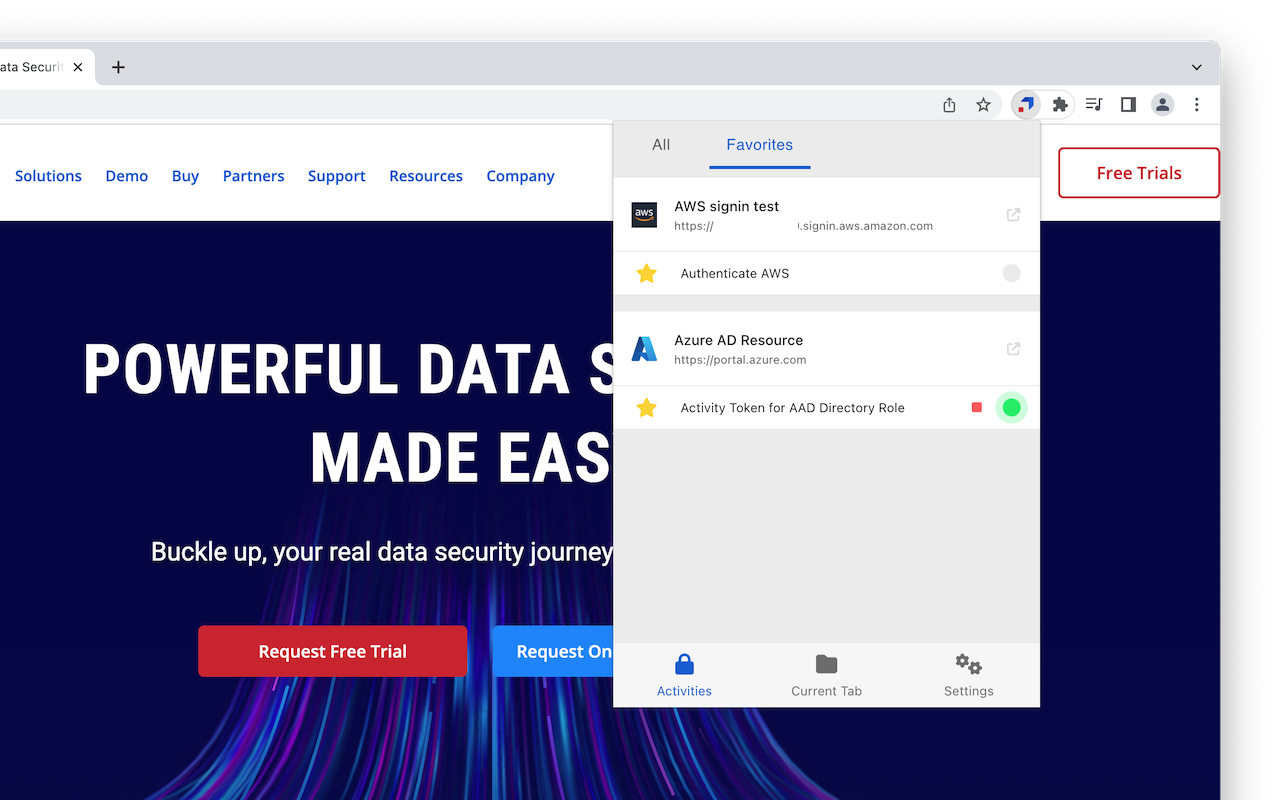Close the current browser tab
The width and height of the screenshot is (1280, 800).
pos(78,67)
